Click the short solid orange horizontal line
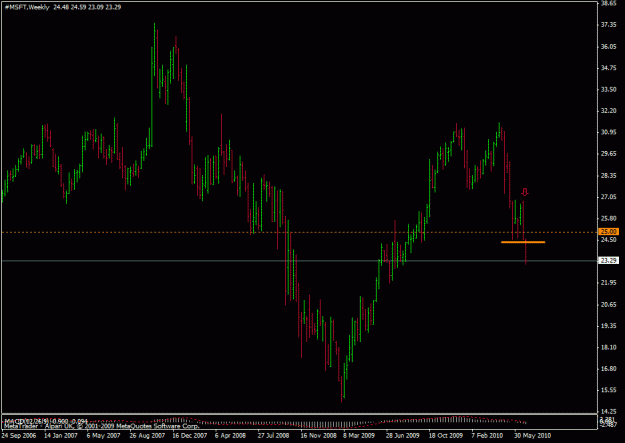 (523, 242)
